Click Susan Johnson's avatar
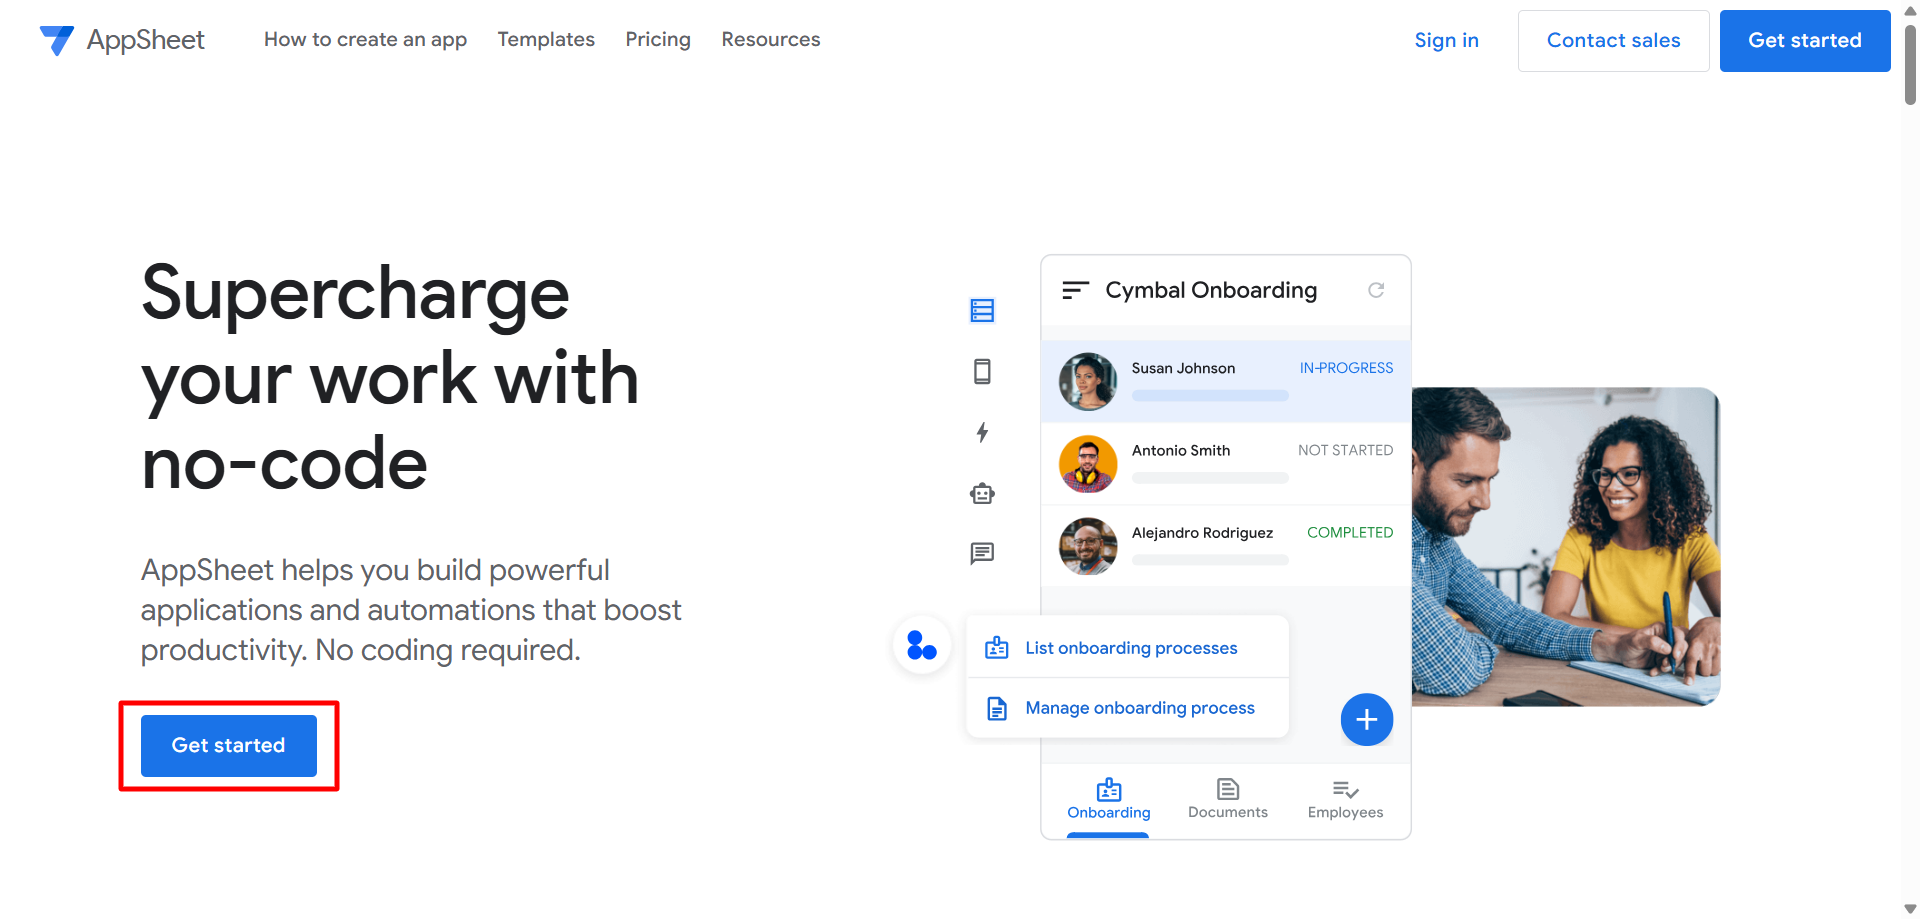Image resolution: width=1920 pixels, height=919 pixels. coord(1088,382)
